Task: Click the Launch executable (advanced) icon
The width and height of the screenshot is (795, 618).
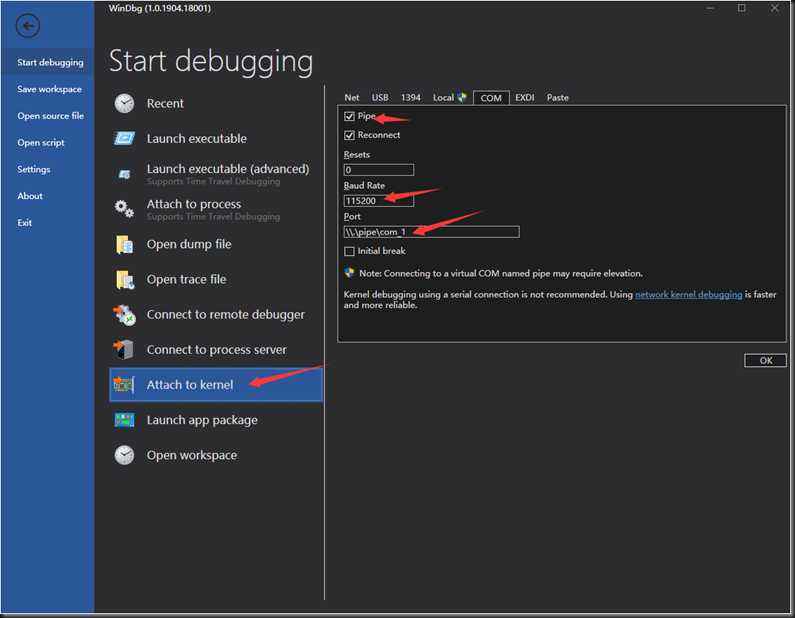Action: 124,174
